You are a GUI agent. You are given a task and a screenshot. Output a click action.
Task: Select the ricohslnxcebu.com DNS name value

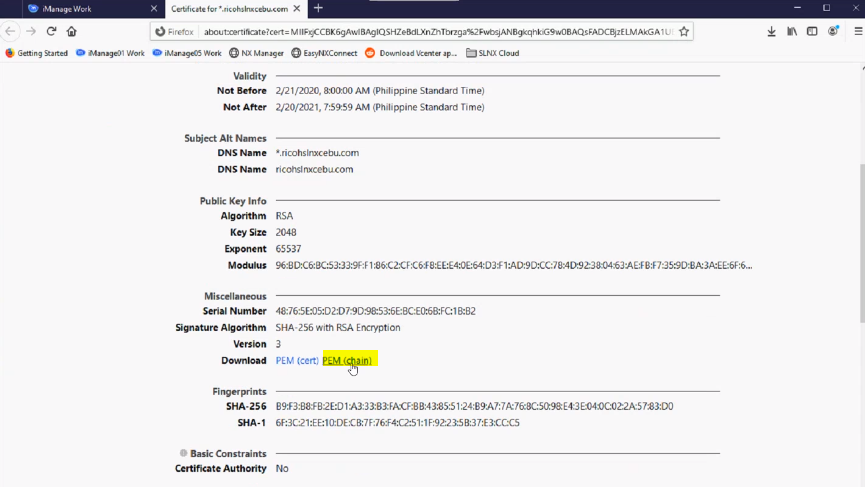(314, 169)
